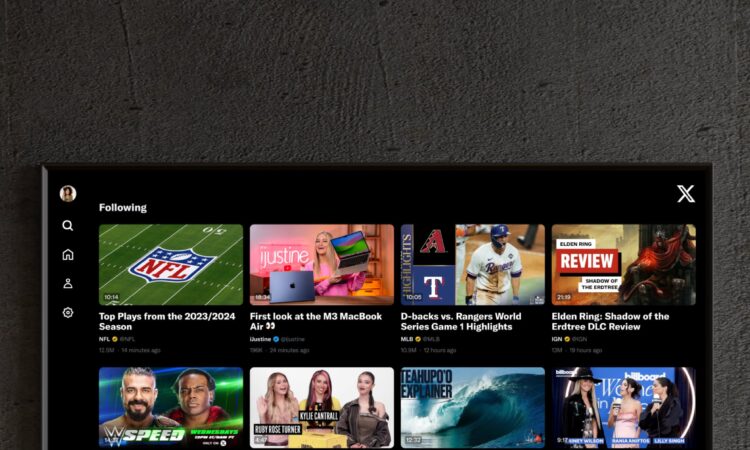750x450 pixels.
Task: Play the Ruby Rose Turner video thumbnail
Action: (322, 407)
